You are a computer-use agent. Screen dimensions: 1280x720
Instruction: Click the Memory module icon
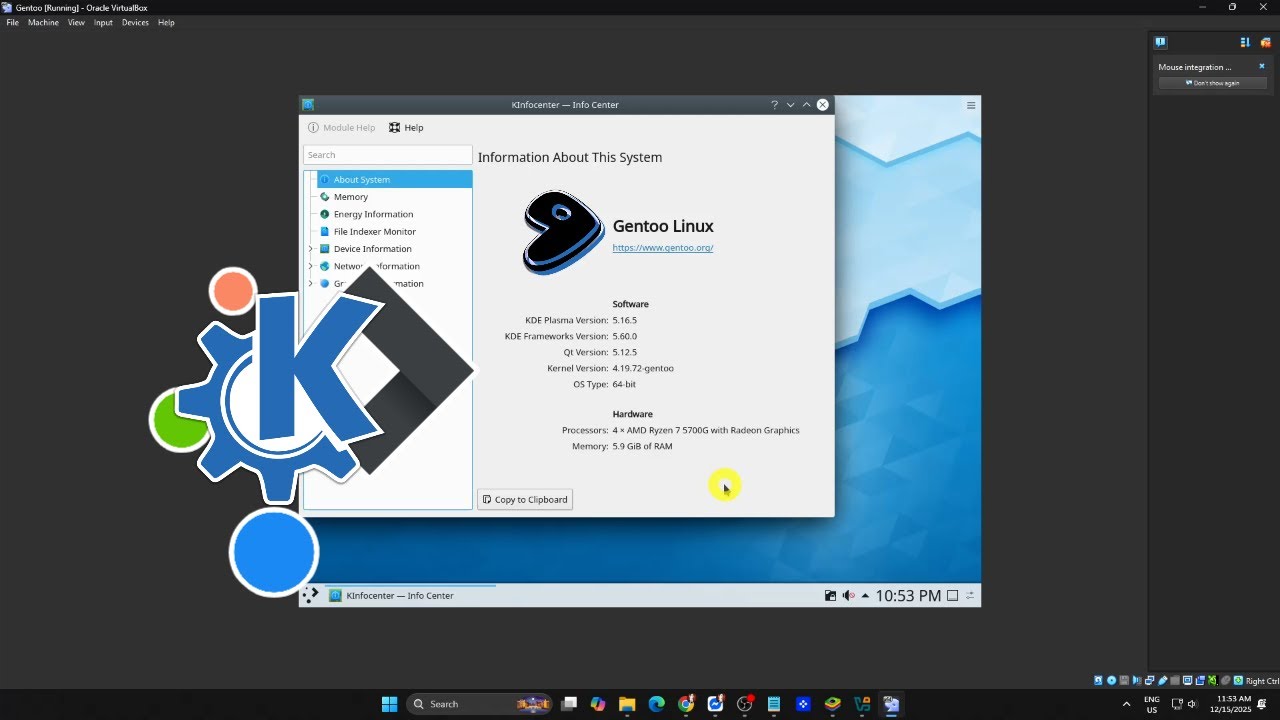tap(325, 197)
